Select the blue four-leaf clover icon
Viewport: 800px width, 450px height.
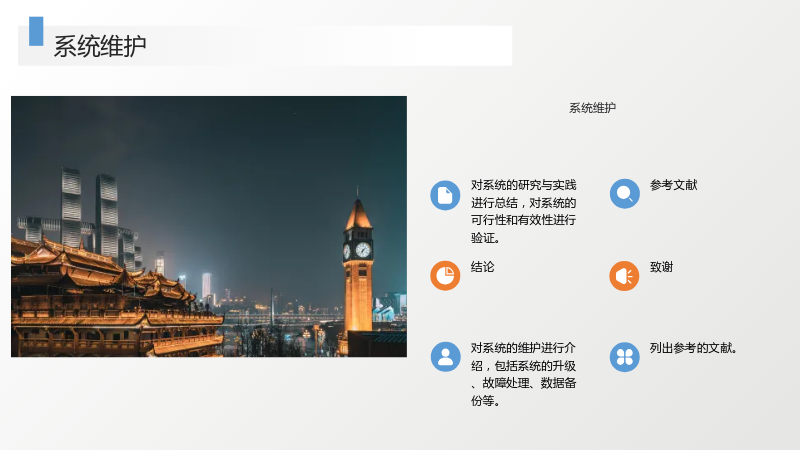(x=624, y=357)
